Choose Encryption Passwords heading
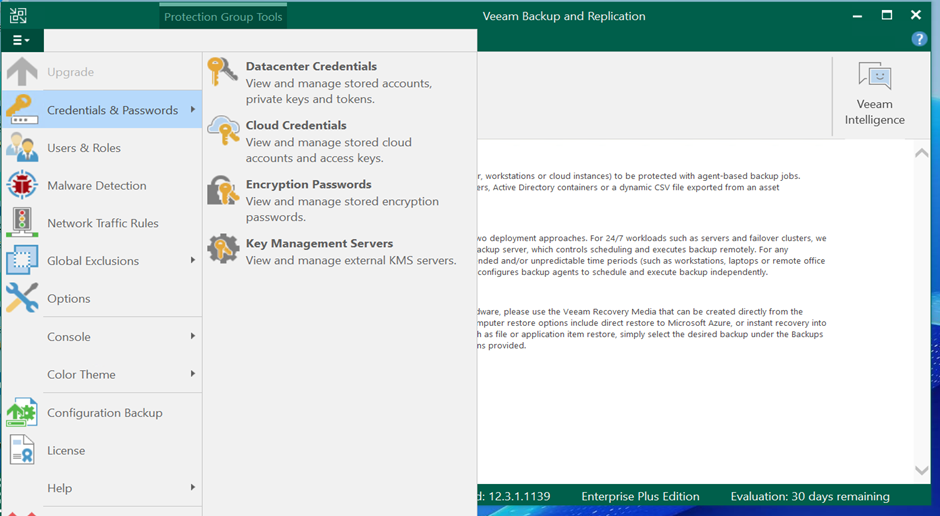This screenshot has width=940, height=516. 309,184
